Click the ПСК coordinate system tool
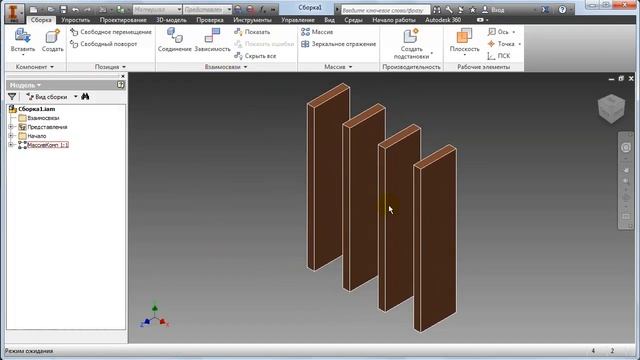Viewport: 640px width, 360px height. tap(499, 56)
